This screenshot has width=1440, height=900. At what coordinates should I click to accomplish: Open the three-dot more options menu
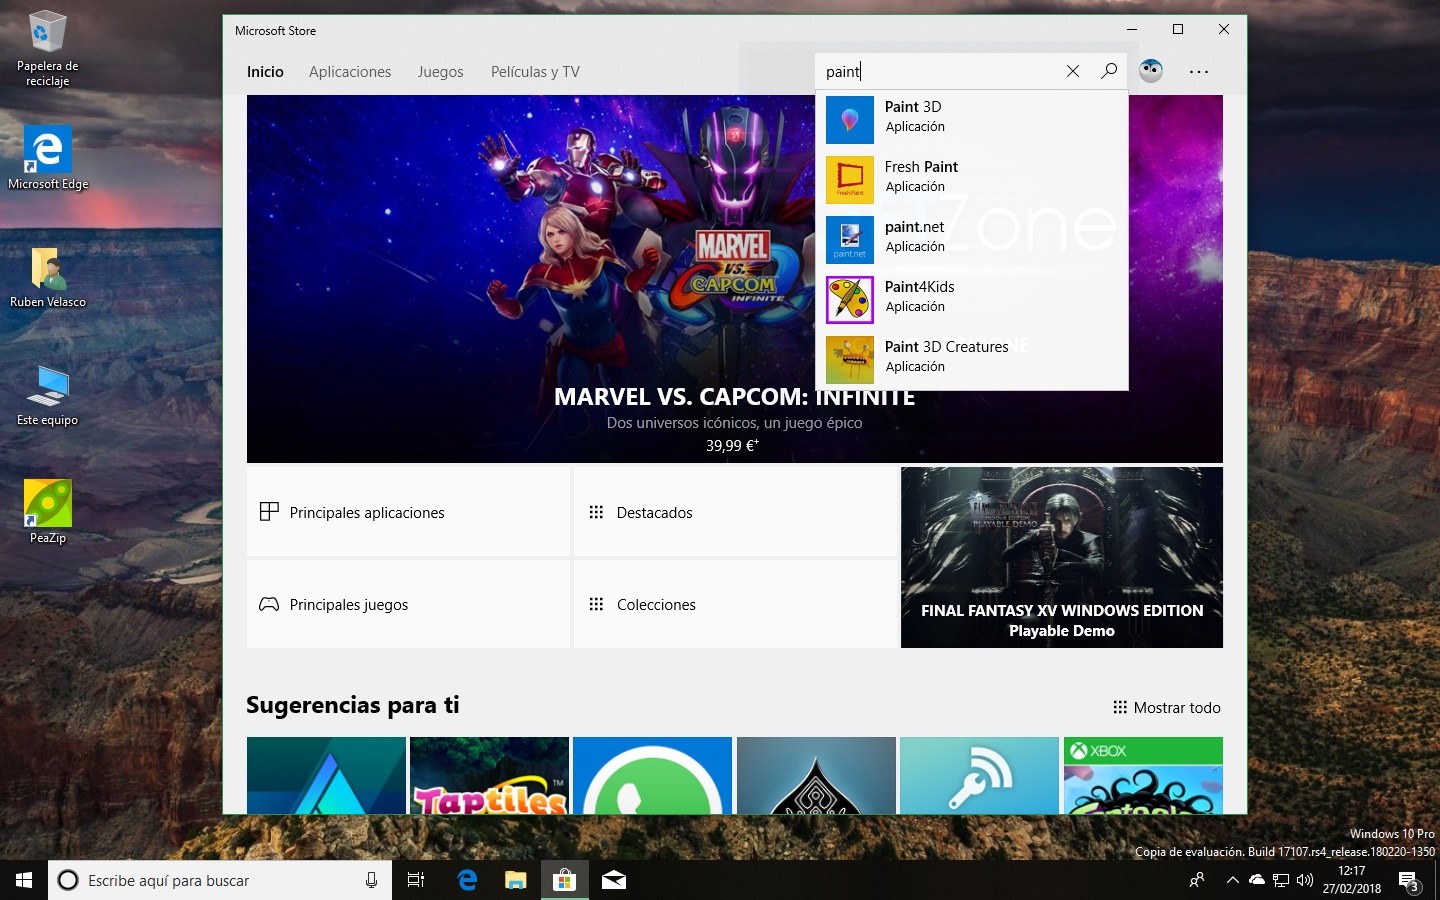tap(1199, 72)
